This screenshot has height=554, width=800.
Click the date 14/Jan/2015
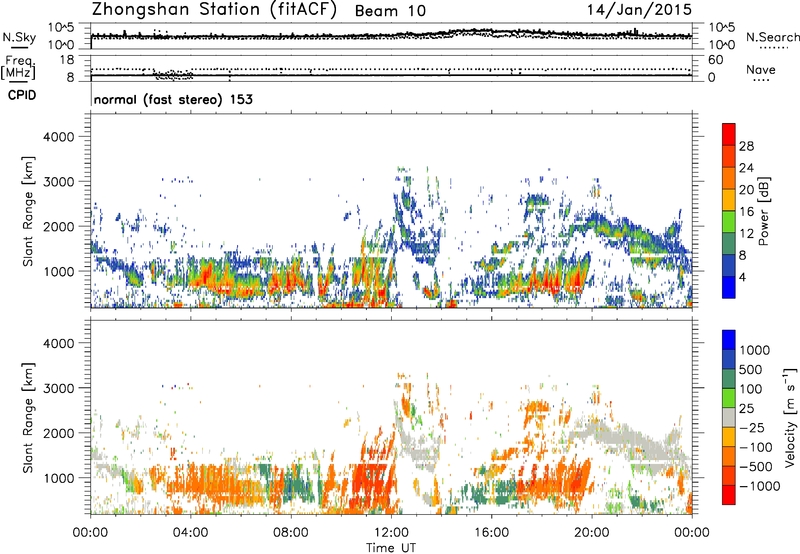click(639, 10)
